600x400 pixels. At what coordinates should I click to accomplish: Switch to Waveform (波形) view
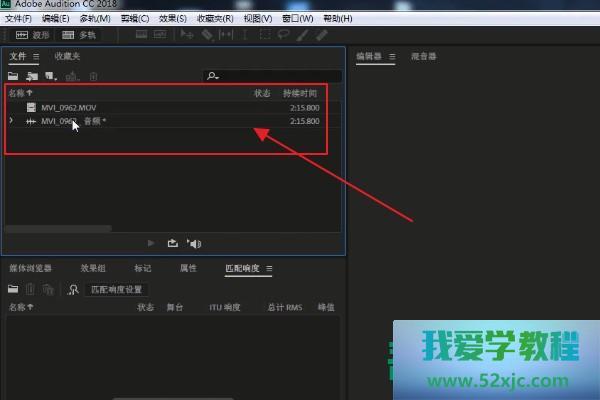(32, 35)
